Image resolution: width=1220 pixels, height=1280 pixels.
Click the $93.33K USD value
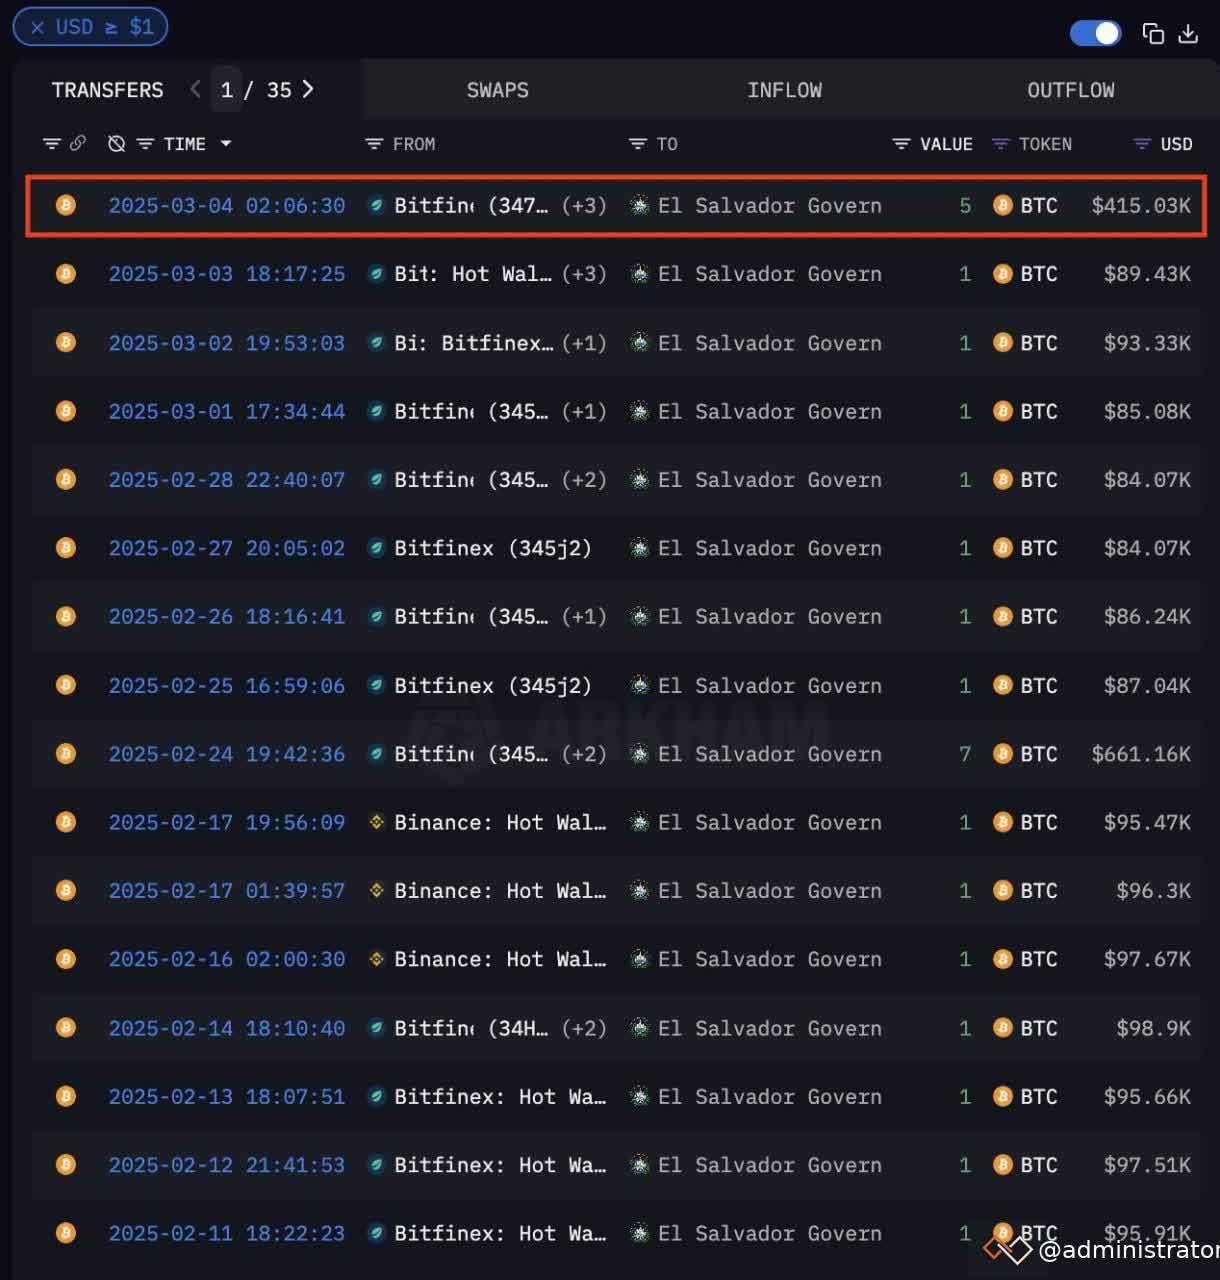[x=1147, y=343]
